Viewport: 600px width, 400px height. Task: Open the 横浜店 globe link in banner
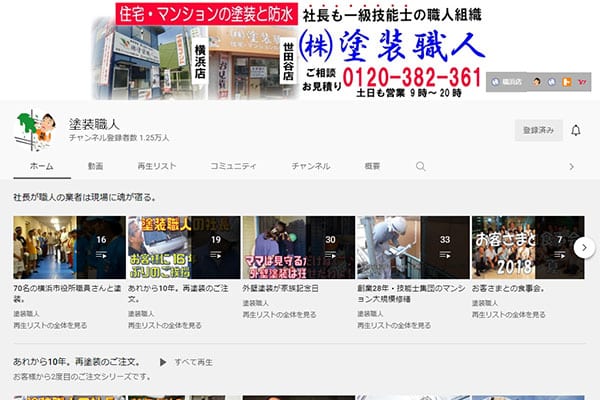point(507,82)
